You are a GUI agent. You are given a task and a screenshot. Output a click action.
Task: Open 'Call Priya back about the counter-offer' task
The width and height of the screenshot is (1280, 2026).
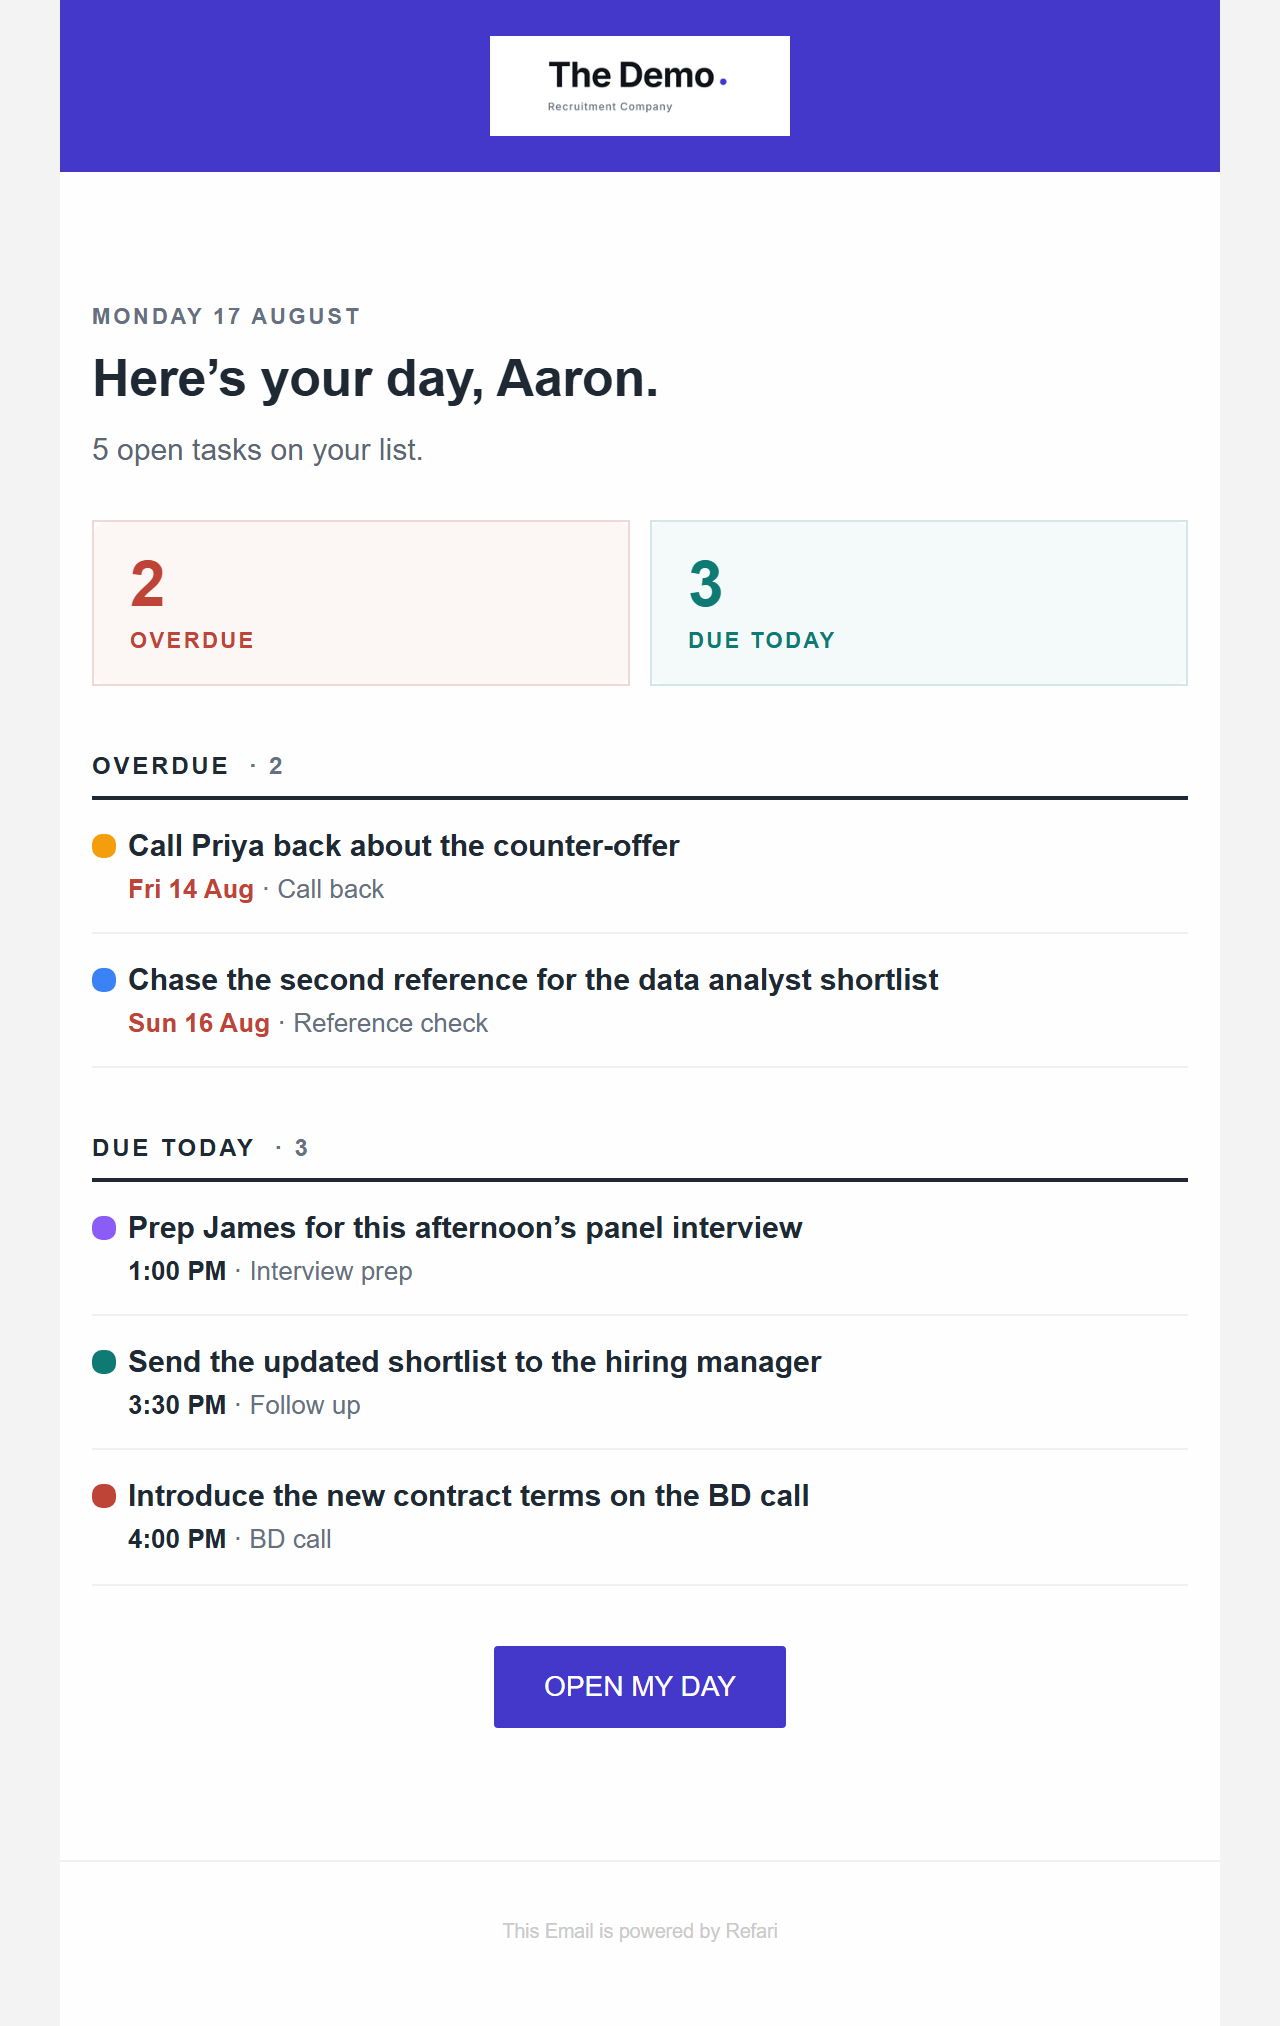coord(404,846)
